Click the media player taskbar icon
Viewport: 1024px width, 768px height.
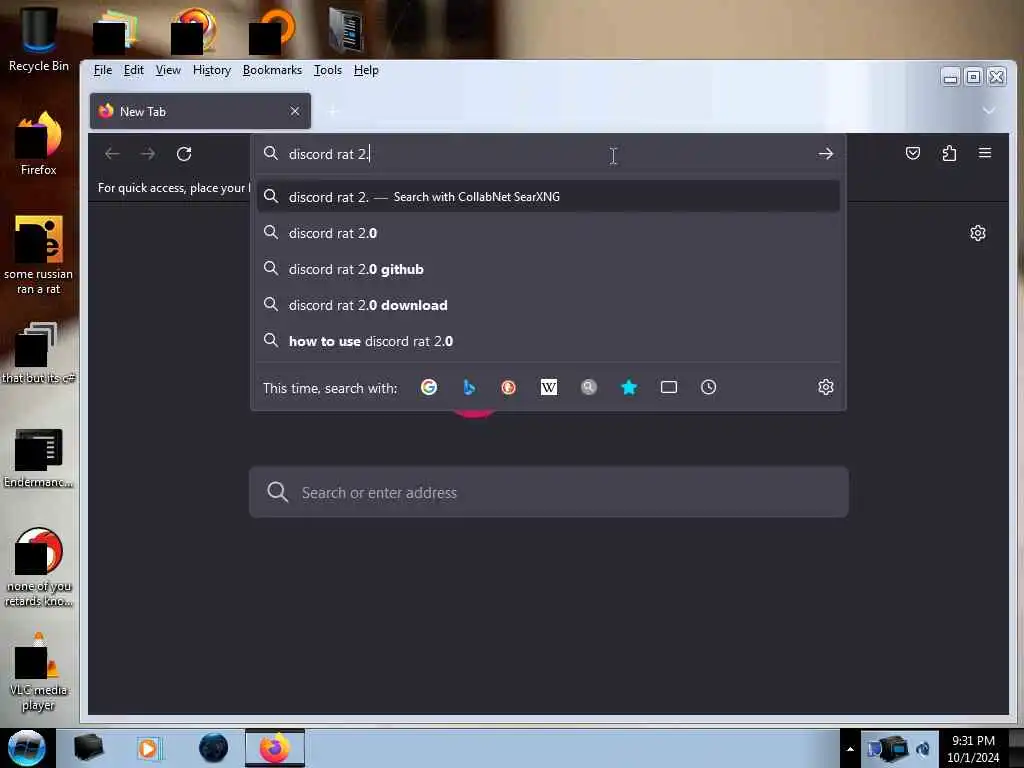point(148,748)
